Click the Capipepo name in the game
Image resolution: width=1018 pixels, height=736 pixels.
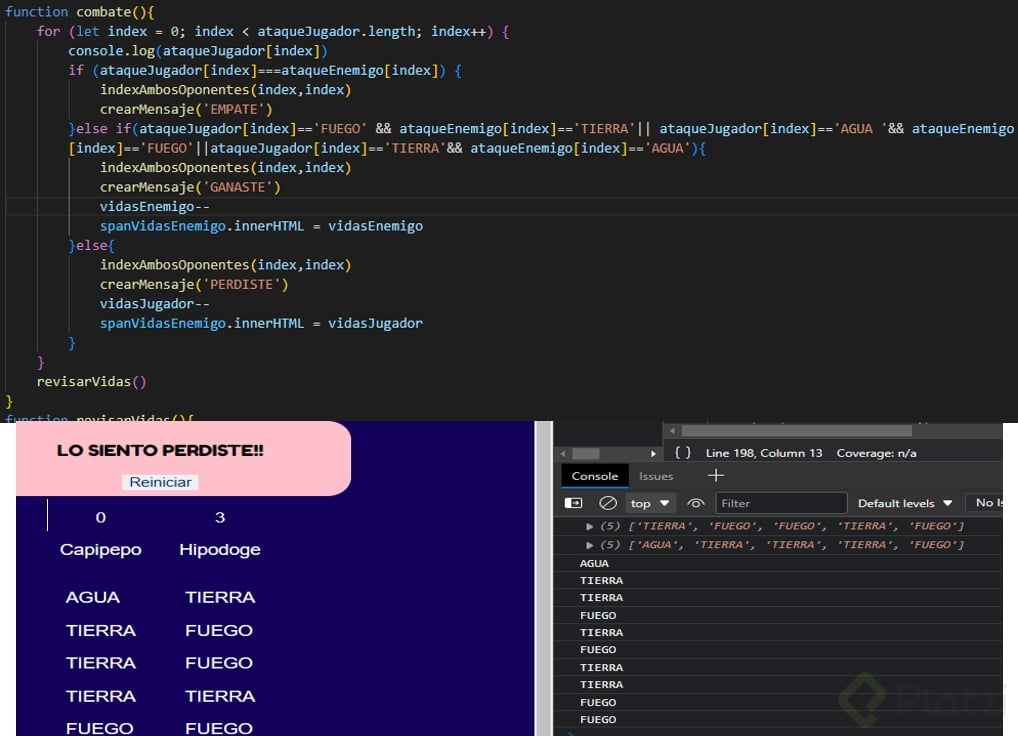click(x=101, y=550)
